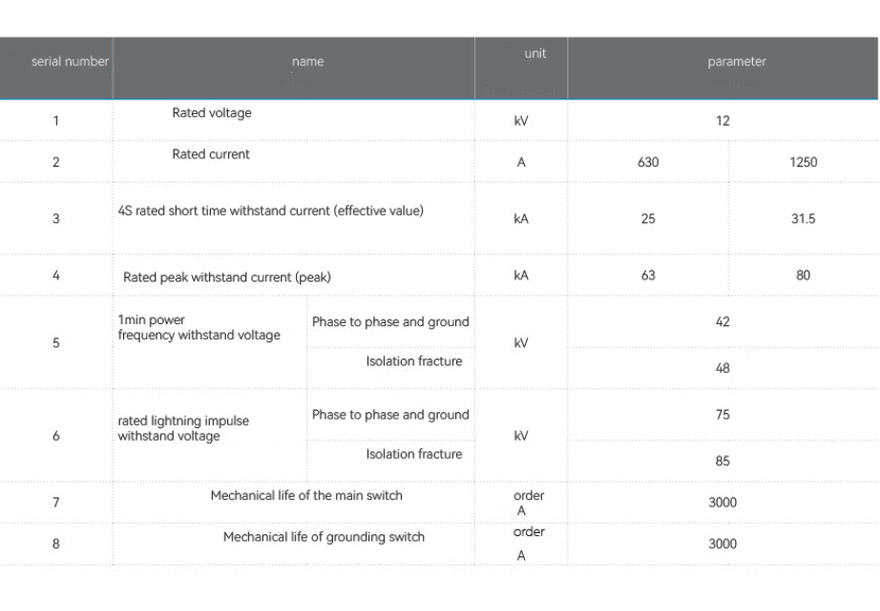Image resolution: width=880 pixels, height=611 pixels.
Task: Click the 85 isolation fracture value
Action: pyautogui.click(x=723, y=461)
